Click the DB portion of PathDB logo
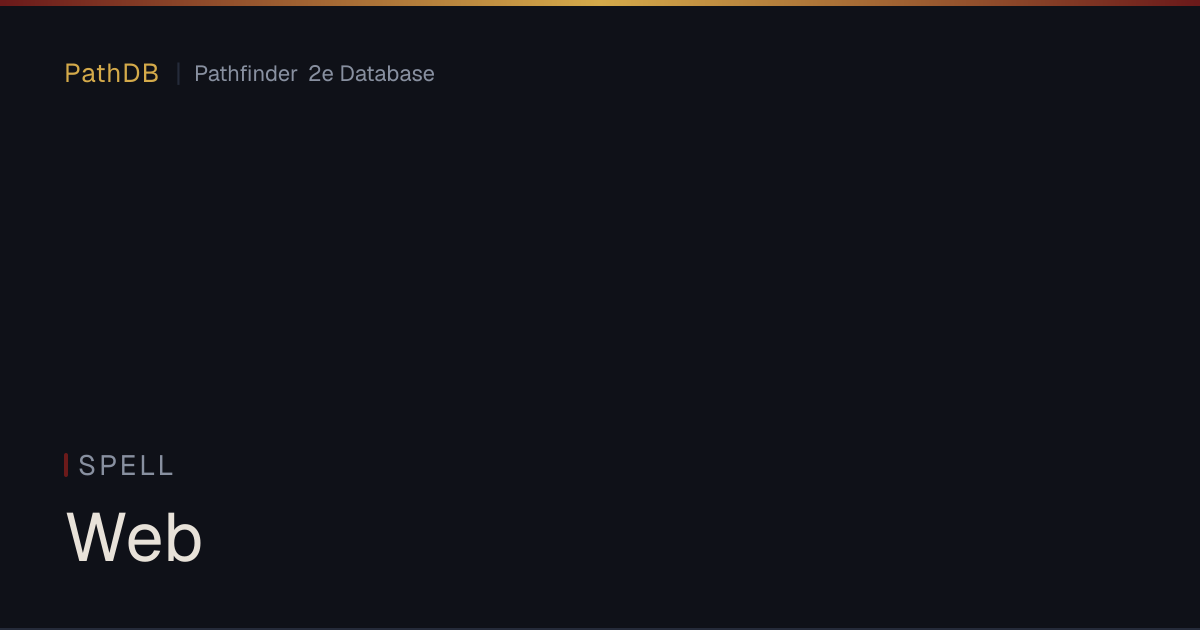The width and height of the screenshot is (1200, 630). click(x=141, y=73)
